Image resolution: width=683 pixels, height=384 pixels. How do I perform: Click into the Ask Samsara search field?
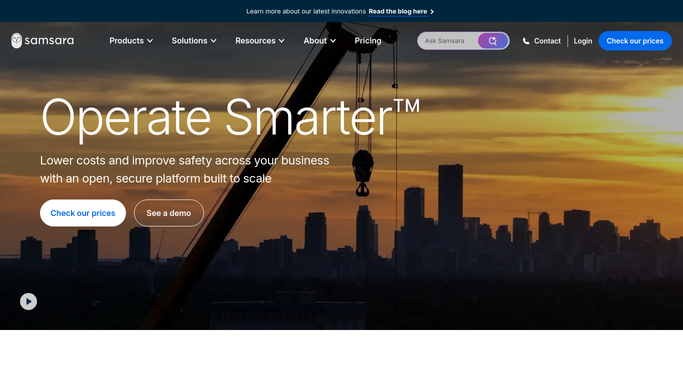(448, 41)
